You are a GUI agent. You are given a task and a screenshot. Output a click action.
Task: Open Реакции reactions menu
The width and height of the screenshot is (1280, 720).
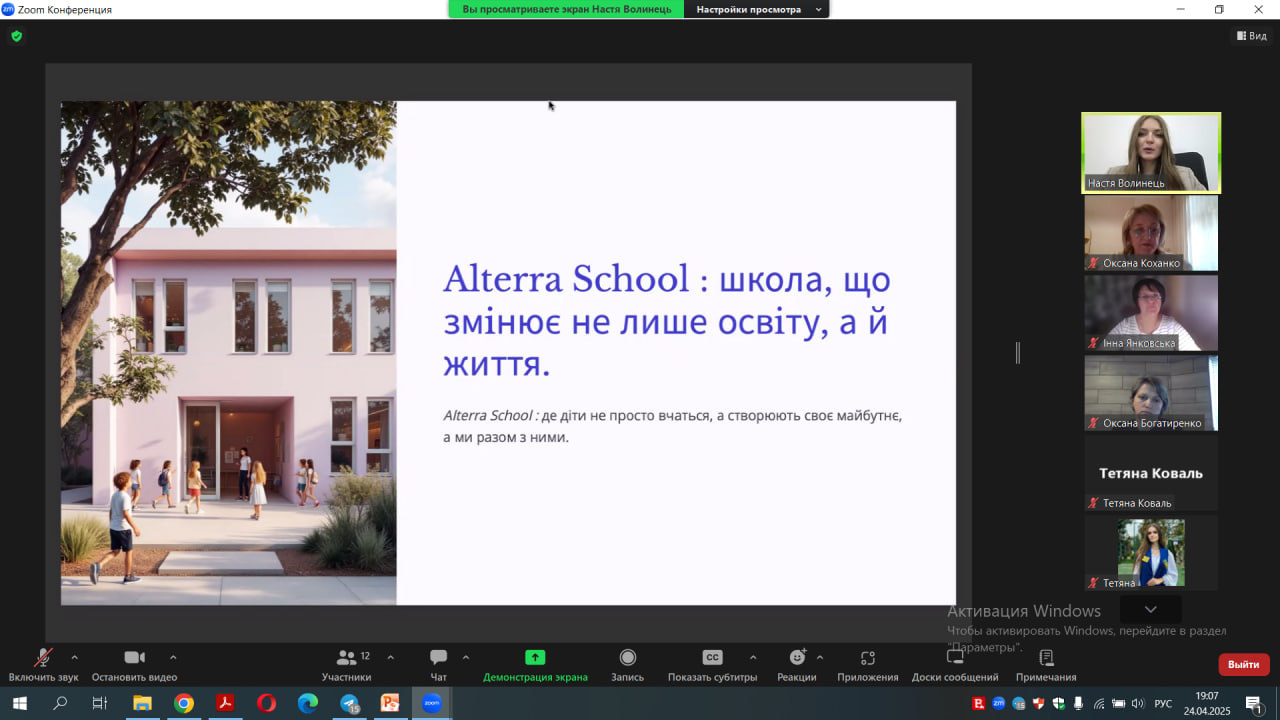pyautogui.click(x=797, y=665)
